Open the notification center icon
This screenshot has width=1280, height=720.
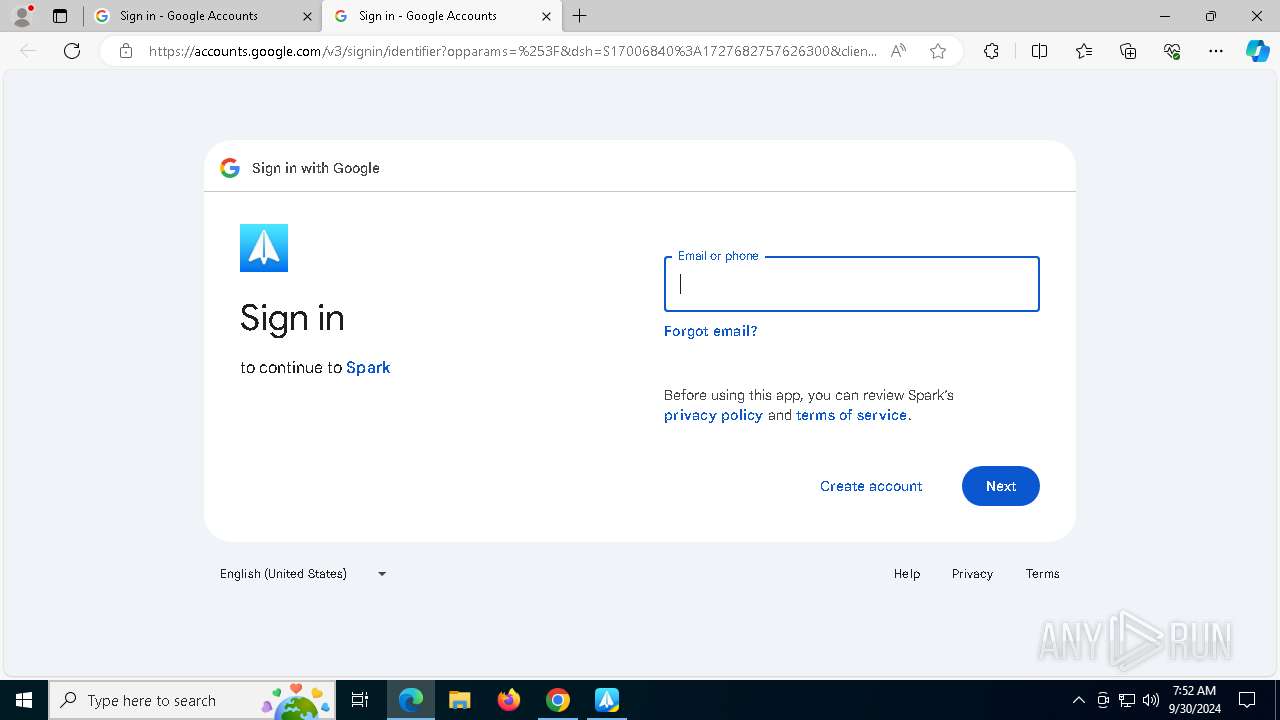tap(1247, 700)
